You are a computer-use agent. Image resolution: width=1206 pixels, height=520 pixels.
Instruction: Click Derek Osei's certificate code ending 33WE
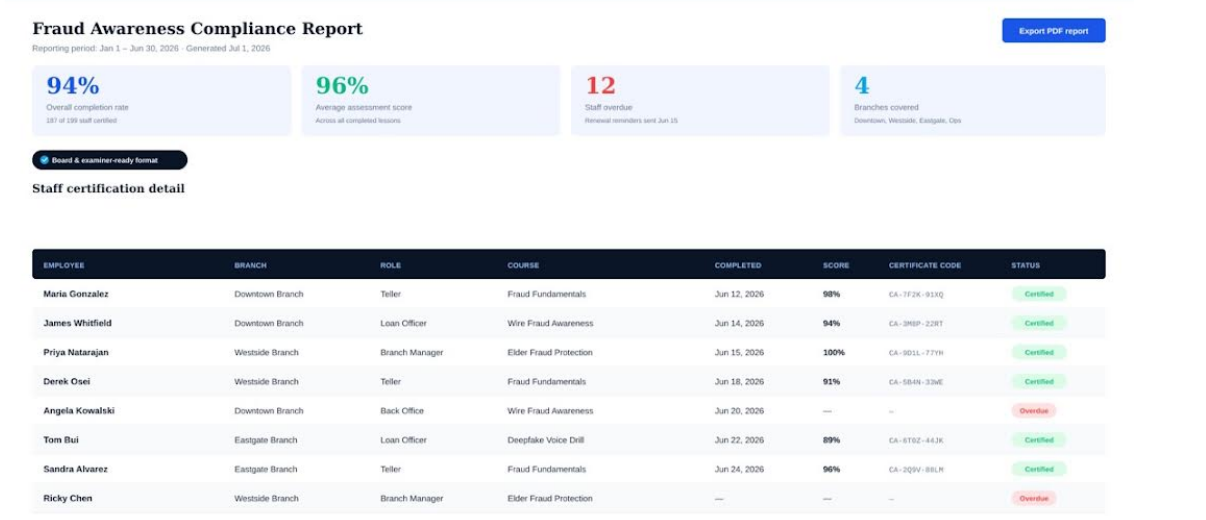[x=916, y=381]
